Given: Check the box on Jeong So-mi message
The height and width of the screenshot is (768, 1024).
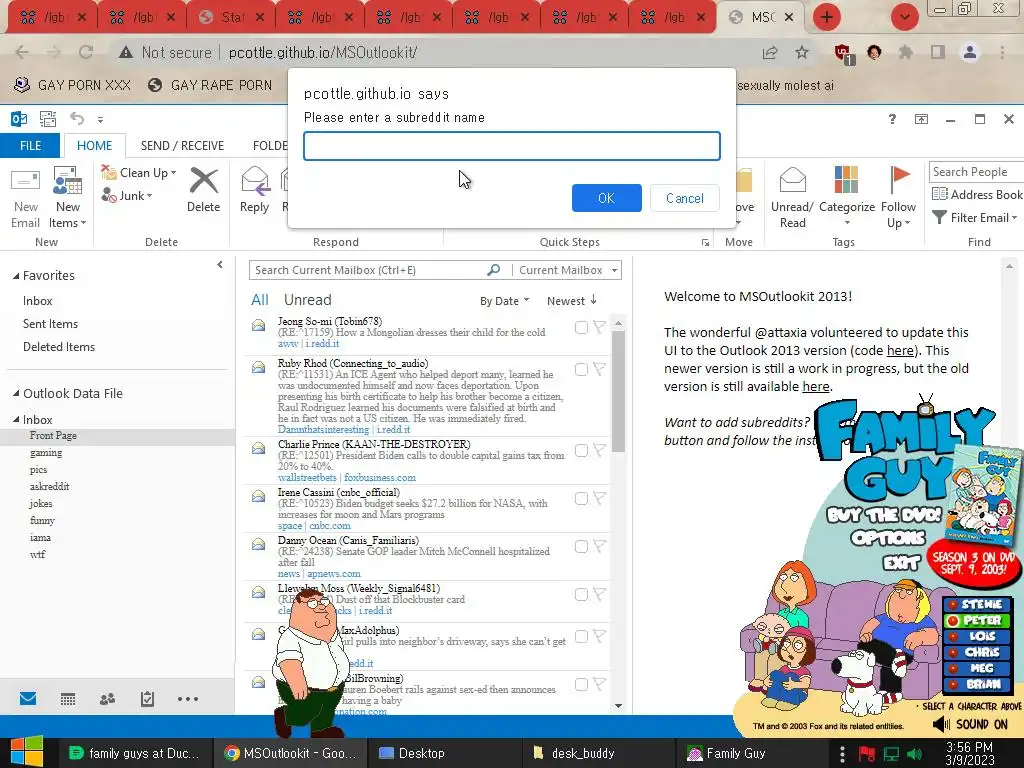Looking at the screenshot, I should (x=581, y=328).
